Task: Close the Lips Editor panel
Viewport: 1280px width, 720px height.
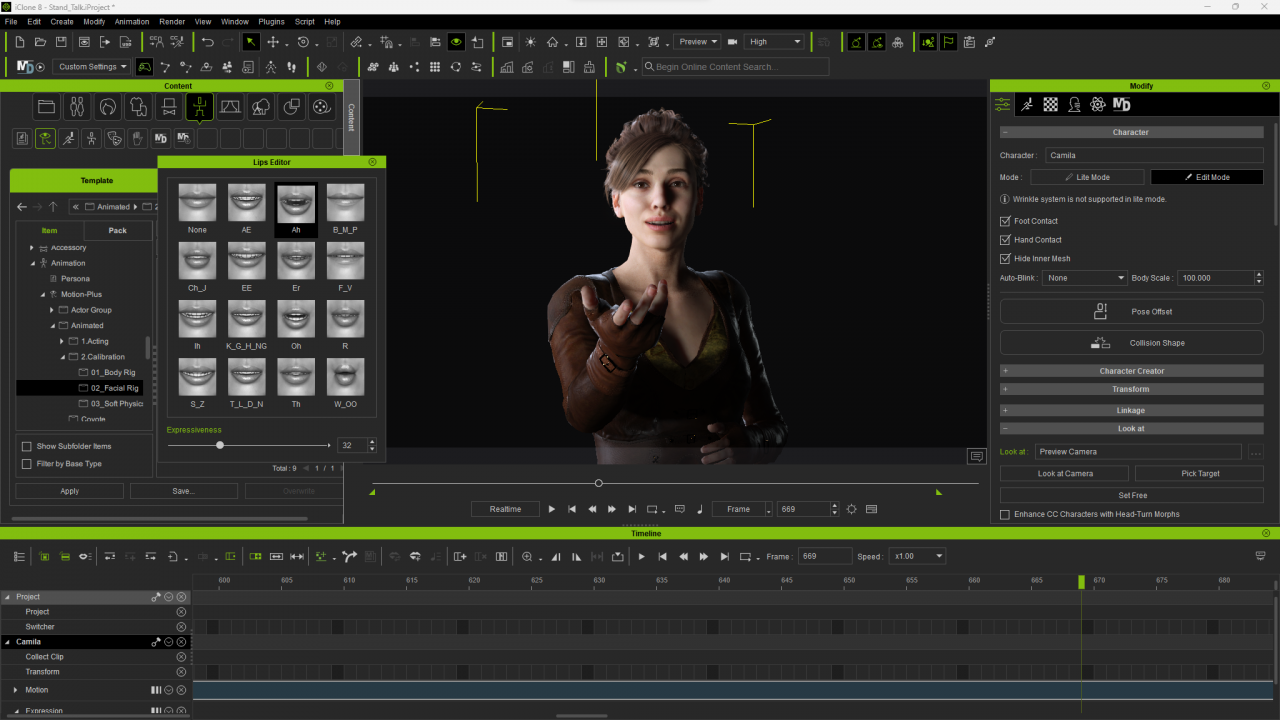Action: tap(373, 162)
